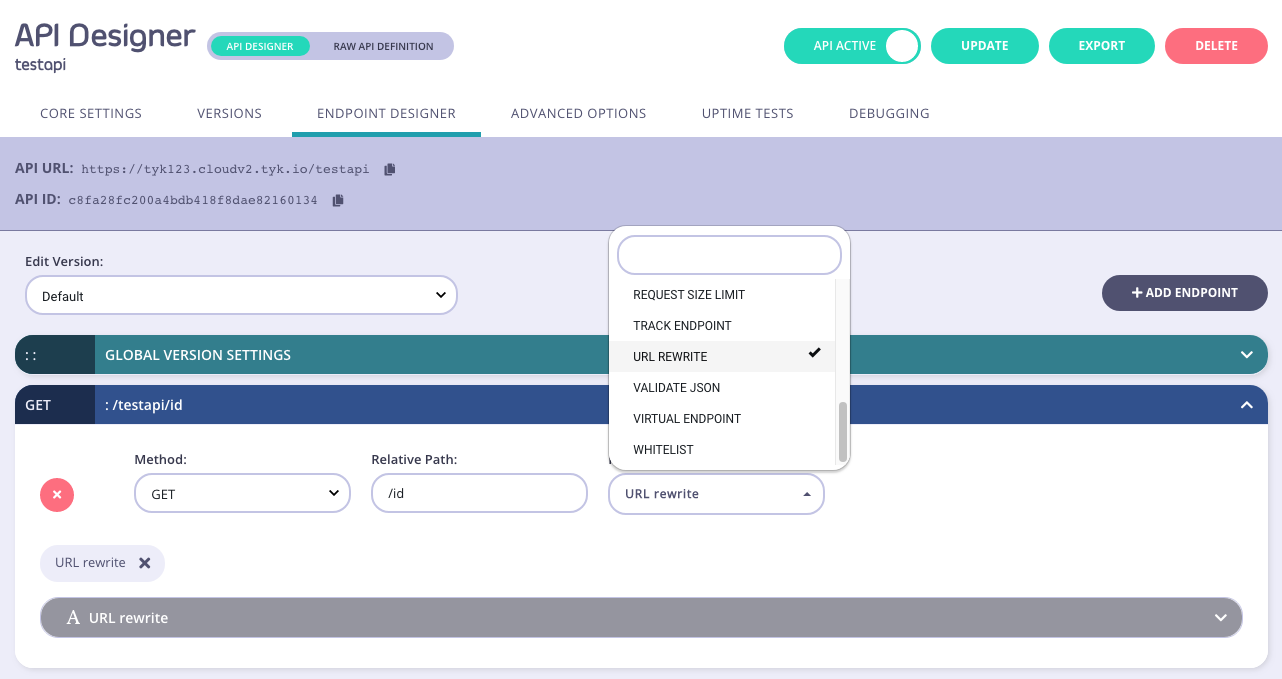Select RAW API DEFINITION view
This screenshot has width=1282, height=679.
pos(384,45)
